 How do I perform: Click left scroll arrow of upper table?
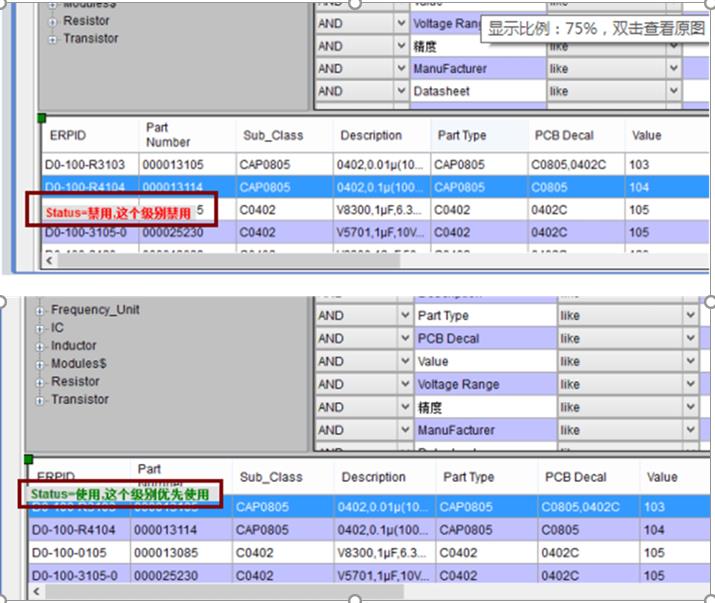(49, 260)
